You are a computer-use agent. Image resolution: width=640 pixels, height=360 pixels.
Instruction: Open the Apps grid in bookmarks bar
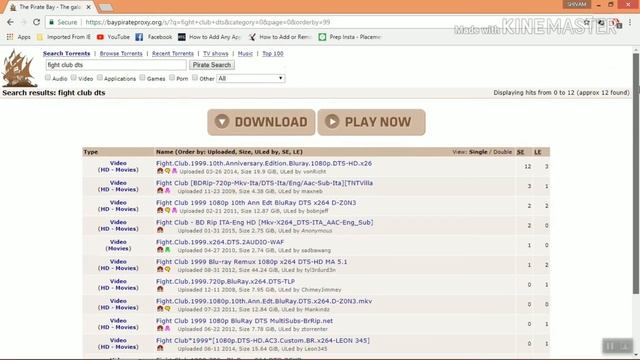(x=18, y=37)
